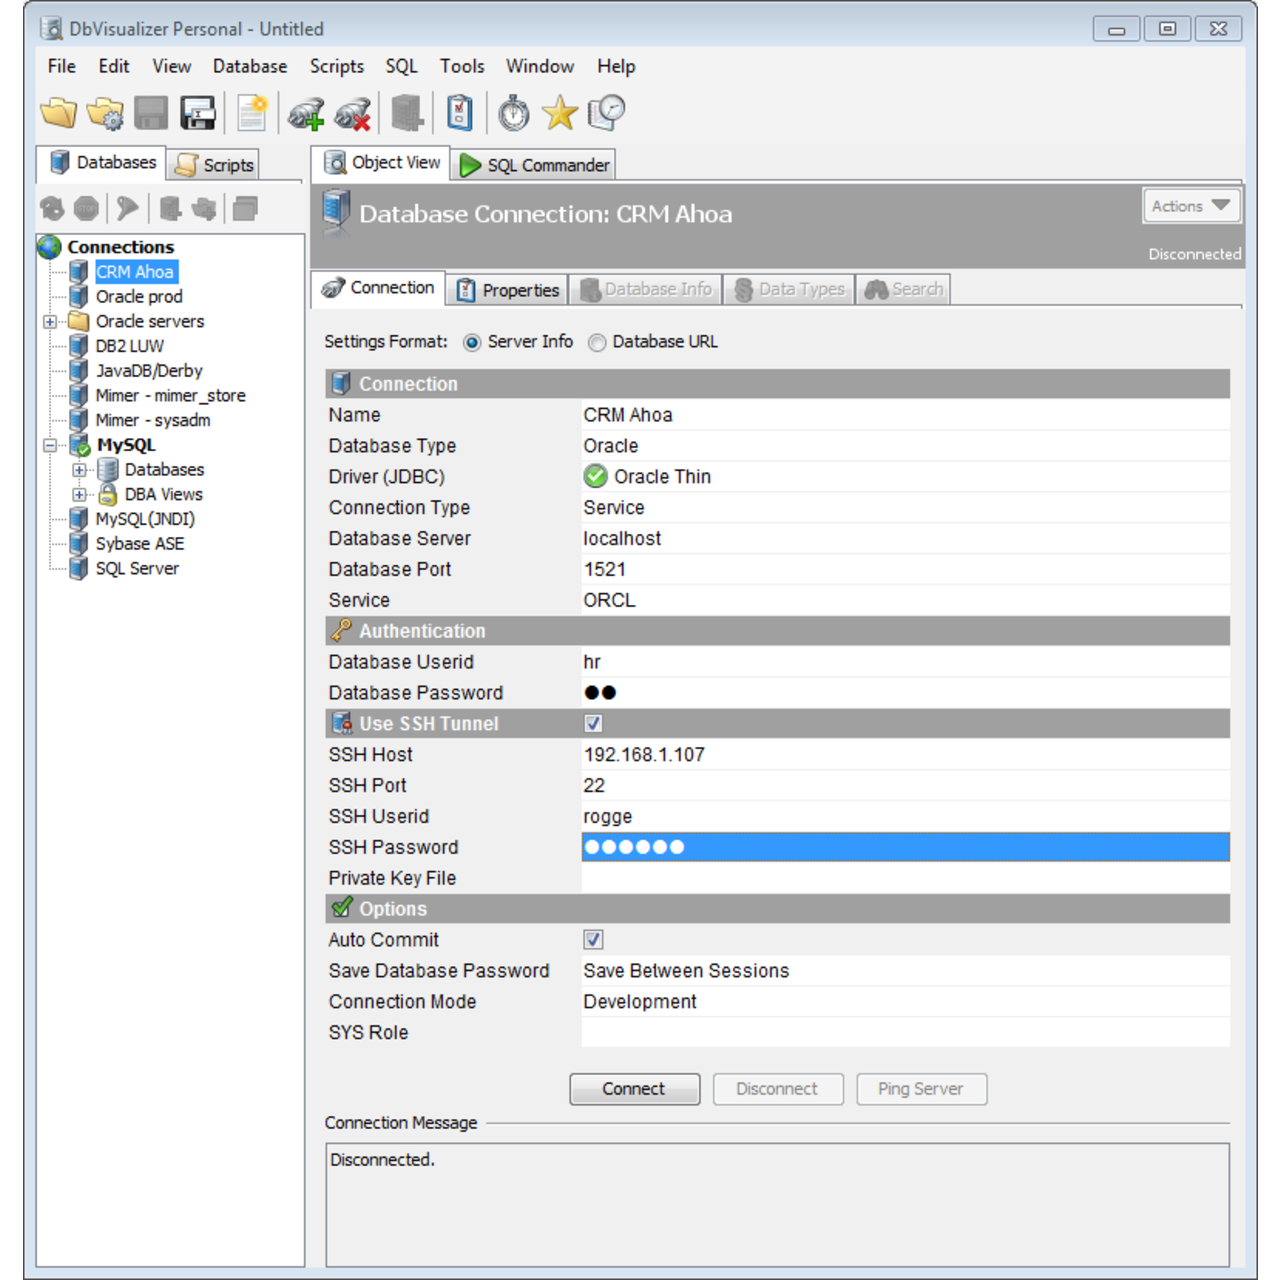Click the yellow star favorites icon
The width and height of the screenshot is (1280, 1280).
coord(559,113)
